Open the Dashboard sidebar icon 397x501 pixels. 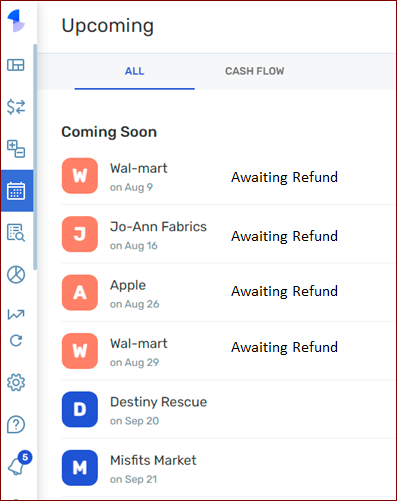(16, 65)
